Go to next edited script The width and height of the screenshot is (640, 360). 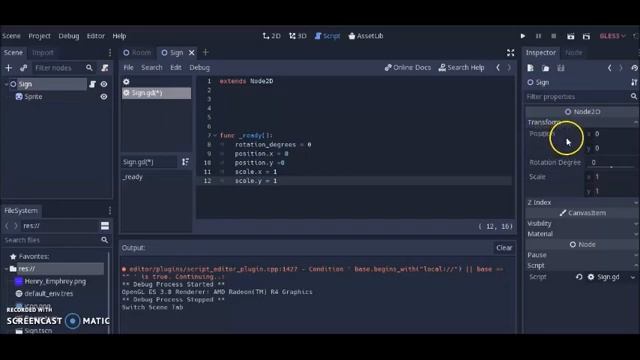[x=509, y=68]
